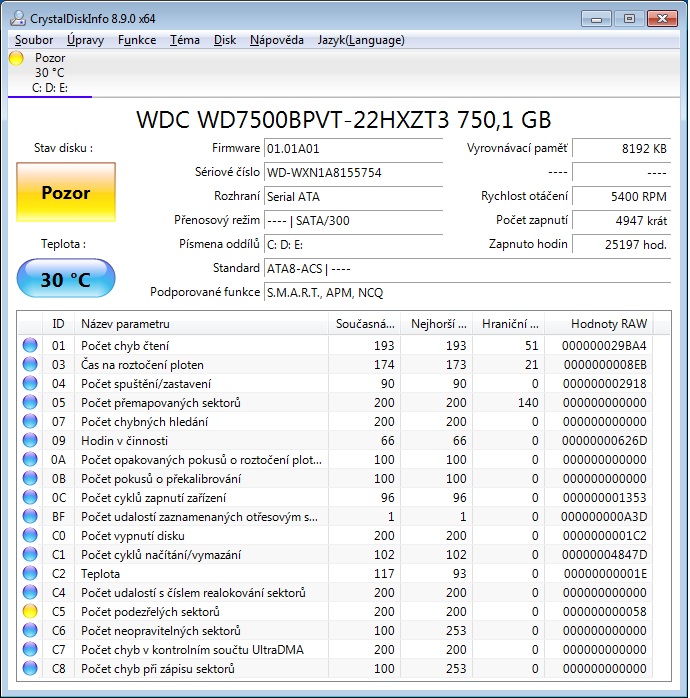The height and width of the screenshot is (698, 690).
Task: Click the Firmware value field 01.01A01
Action: tap(352, 149)
